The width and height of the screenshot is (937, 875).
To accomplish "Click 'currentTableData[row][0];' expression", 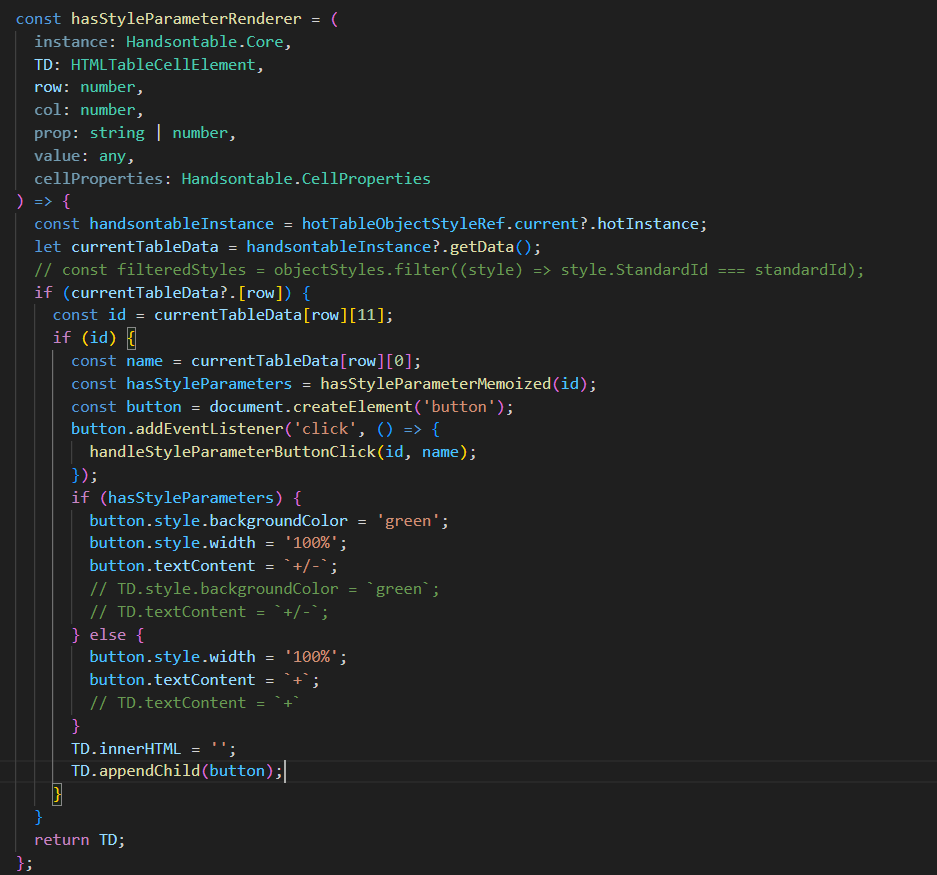I will pos(306,361).
